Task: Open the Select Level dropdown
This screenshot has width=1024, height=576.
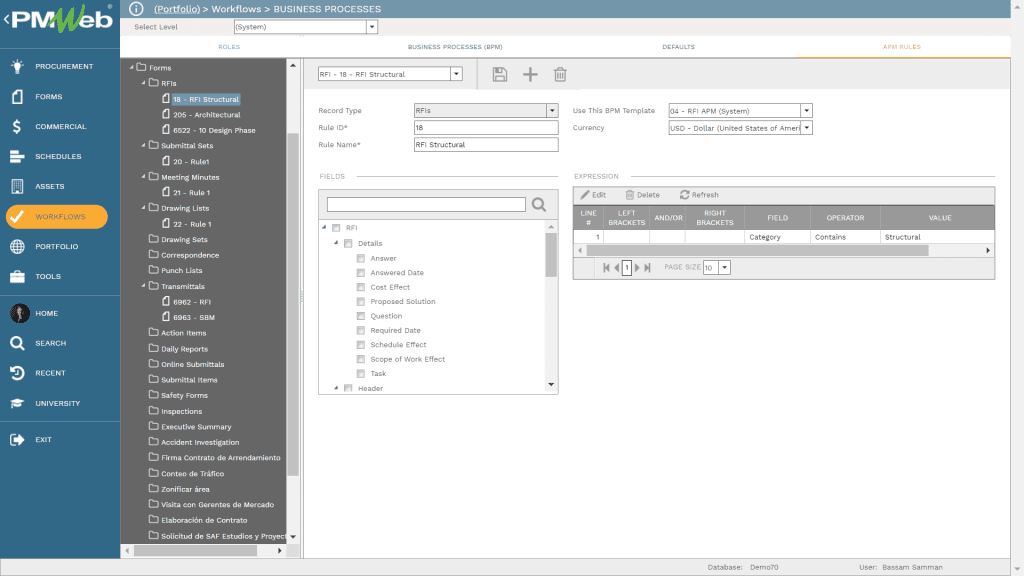Action: click(x=372, y=27)
